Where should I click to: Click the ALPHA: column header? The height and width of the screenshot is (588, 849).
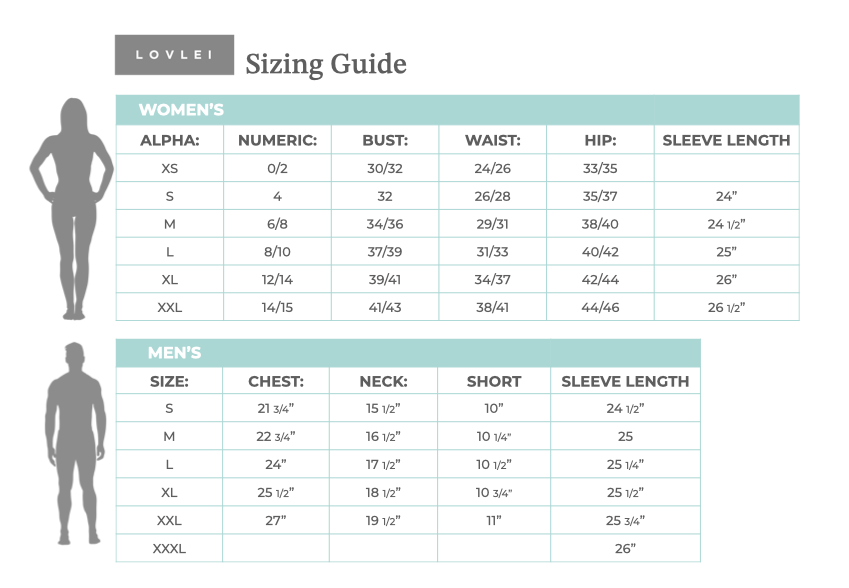click(169, 141)
